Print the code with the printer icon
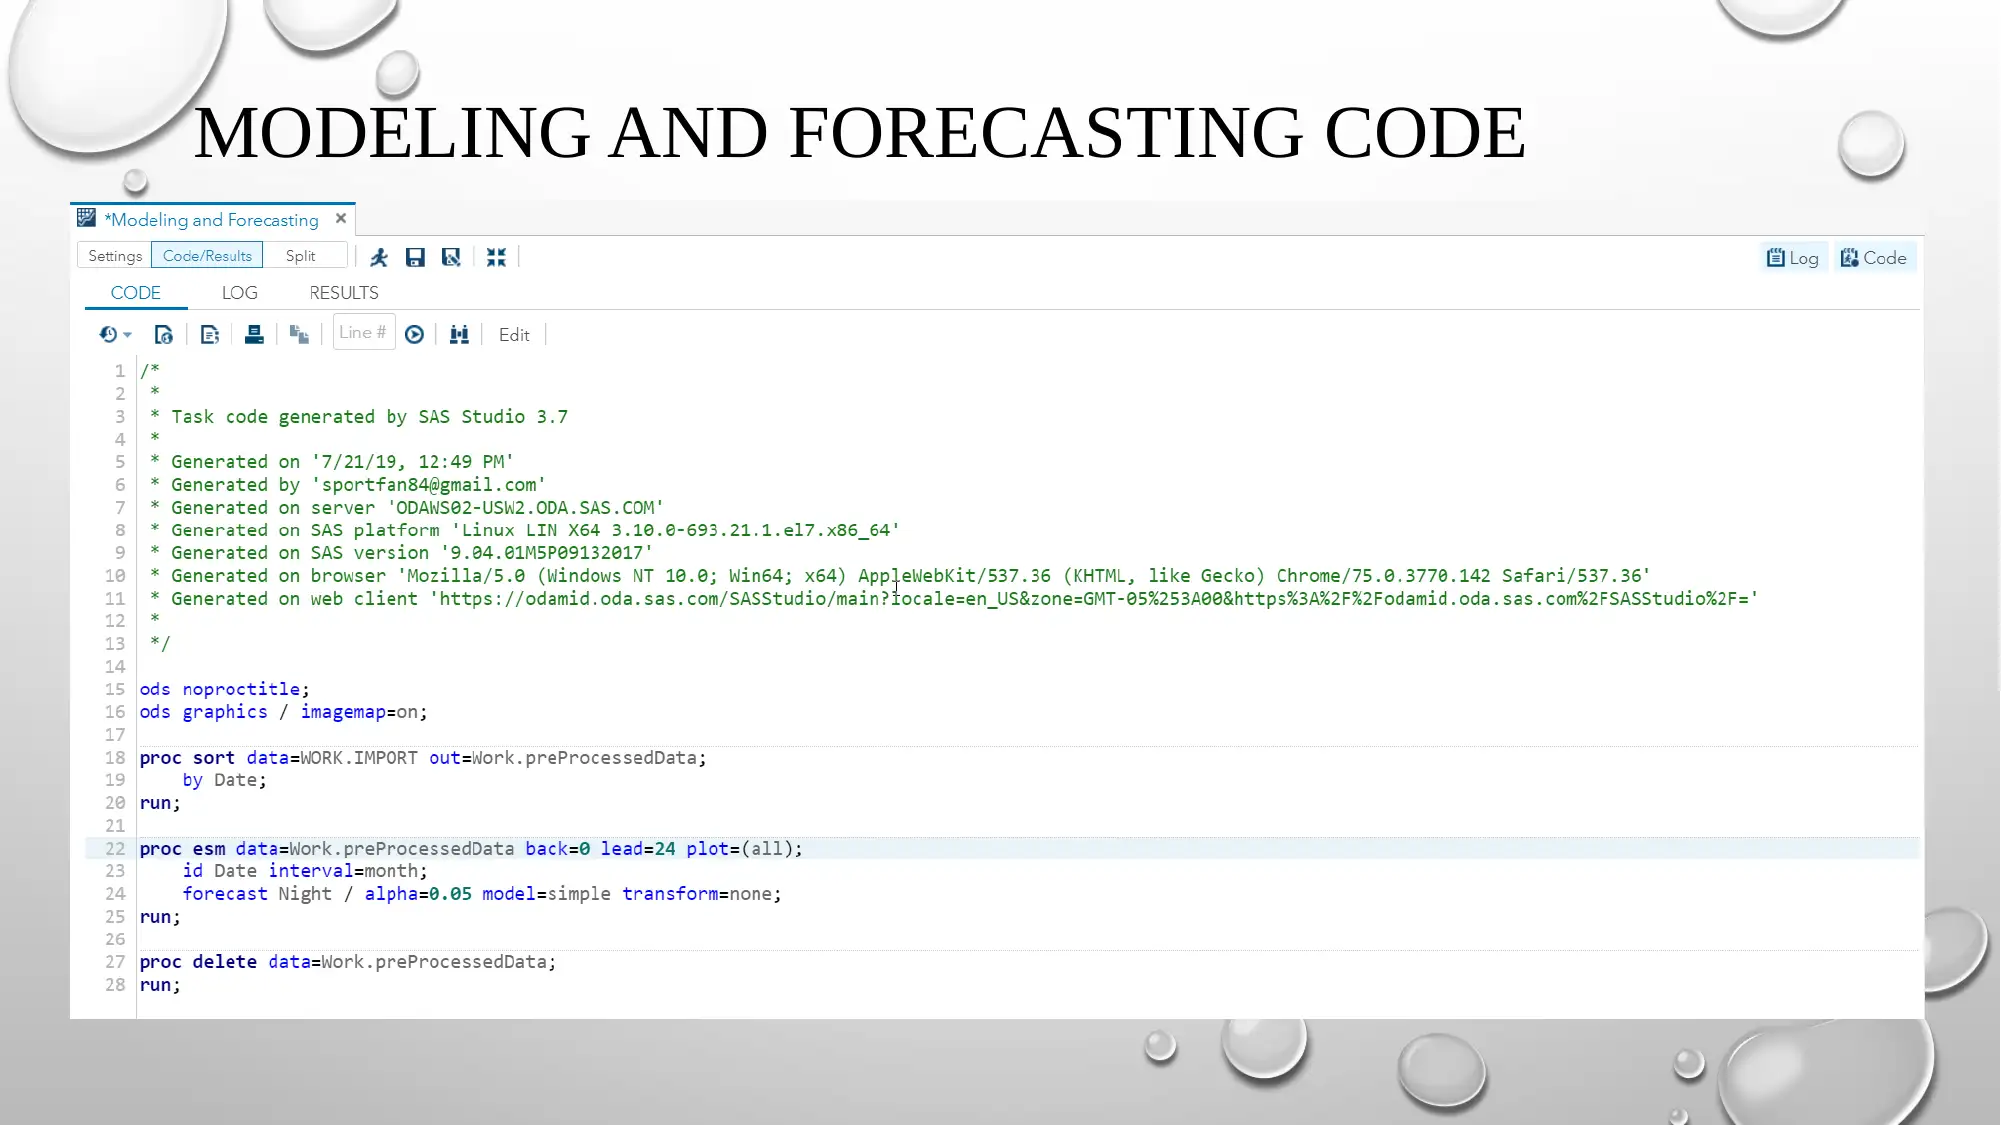Image resolution: width=2001 pixels, height=1125 pixels. (x=254, y=335)
